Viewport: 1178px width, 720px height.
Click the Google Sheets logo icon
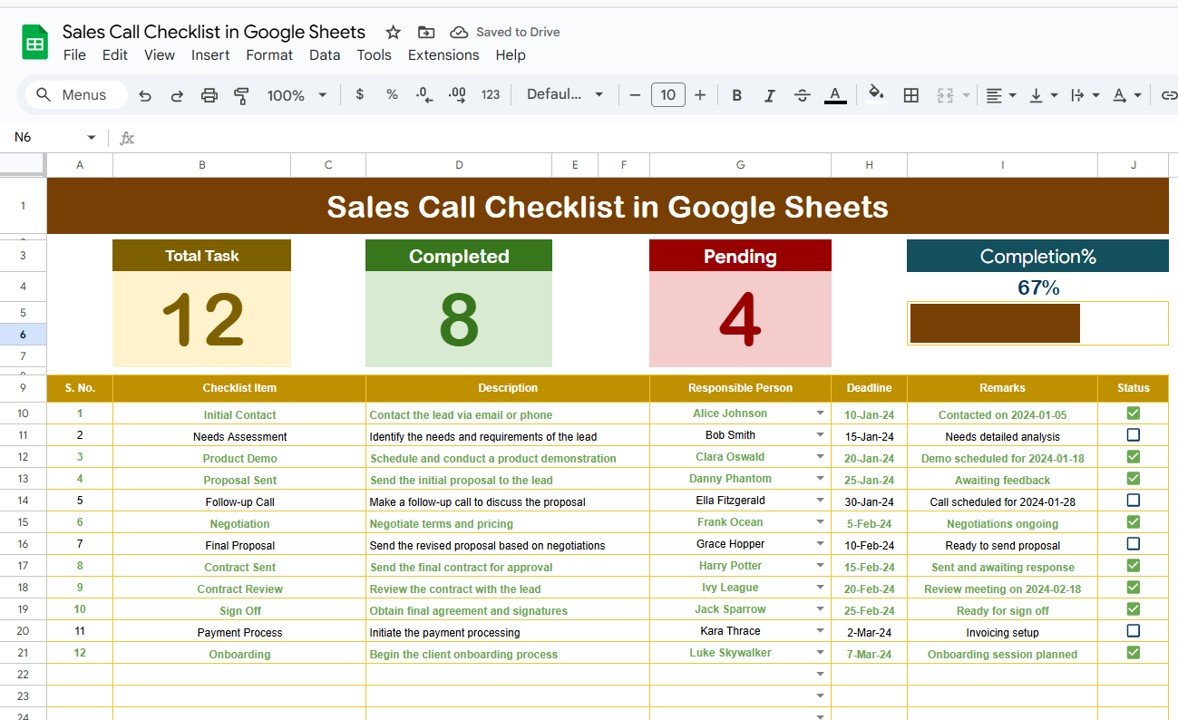tap(35, 42)
